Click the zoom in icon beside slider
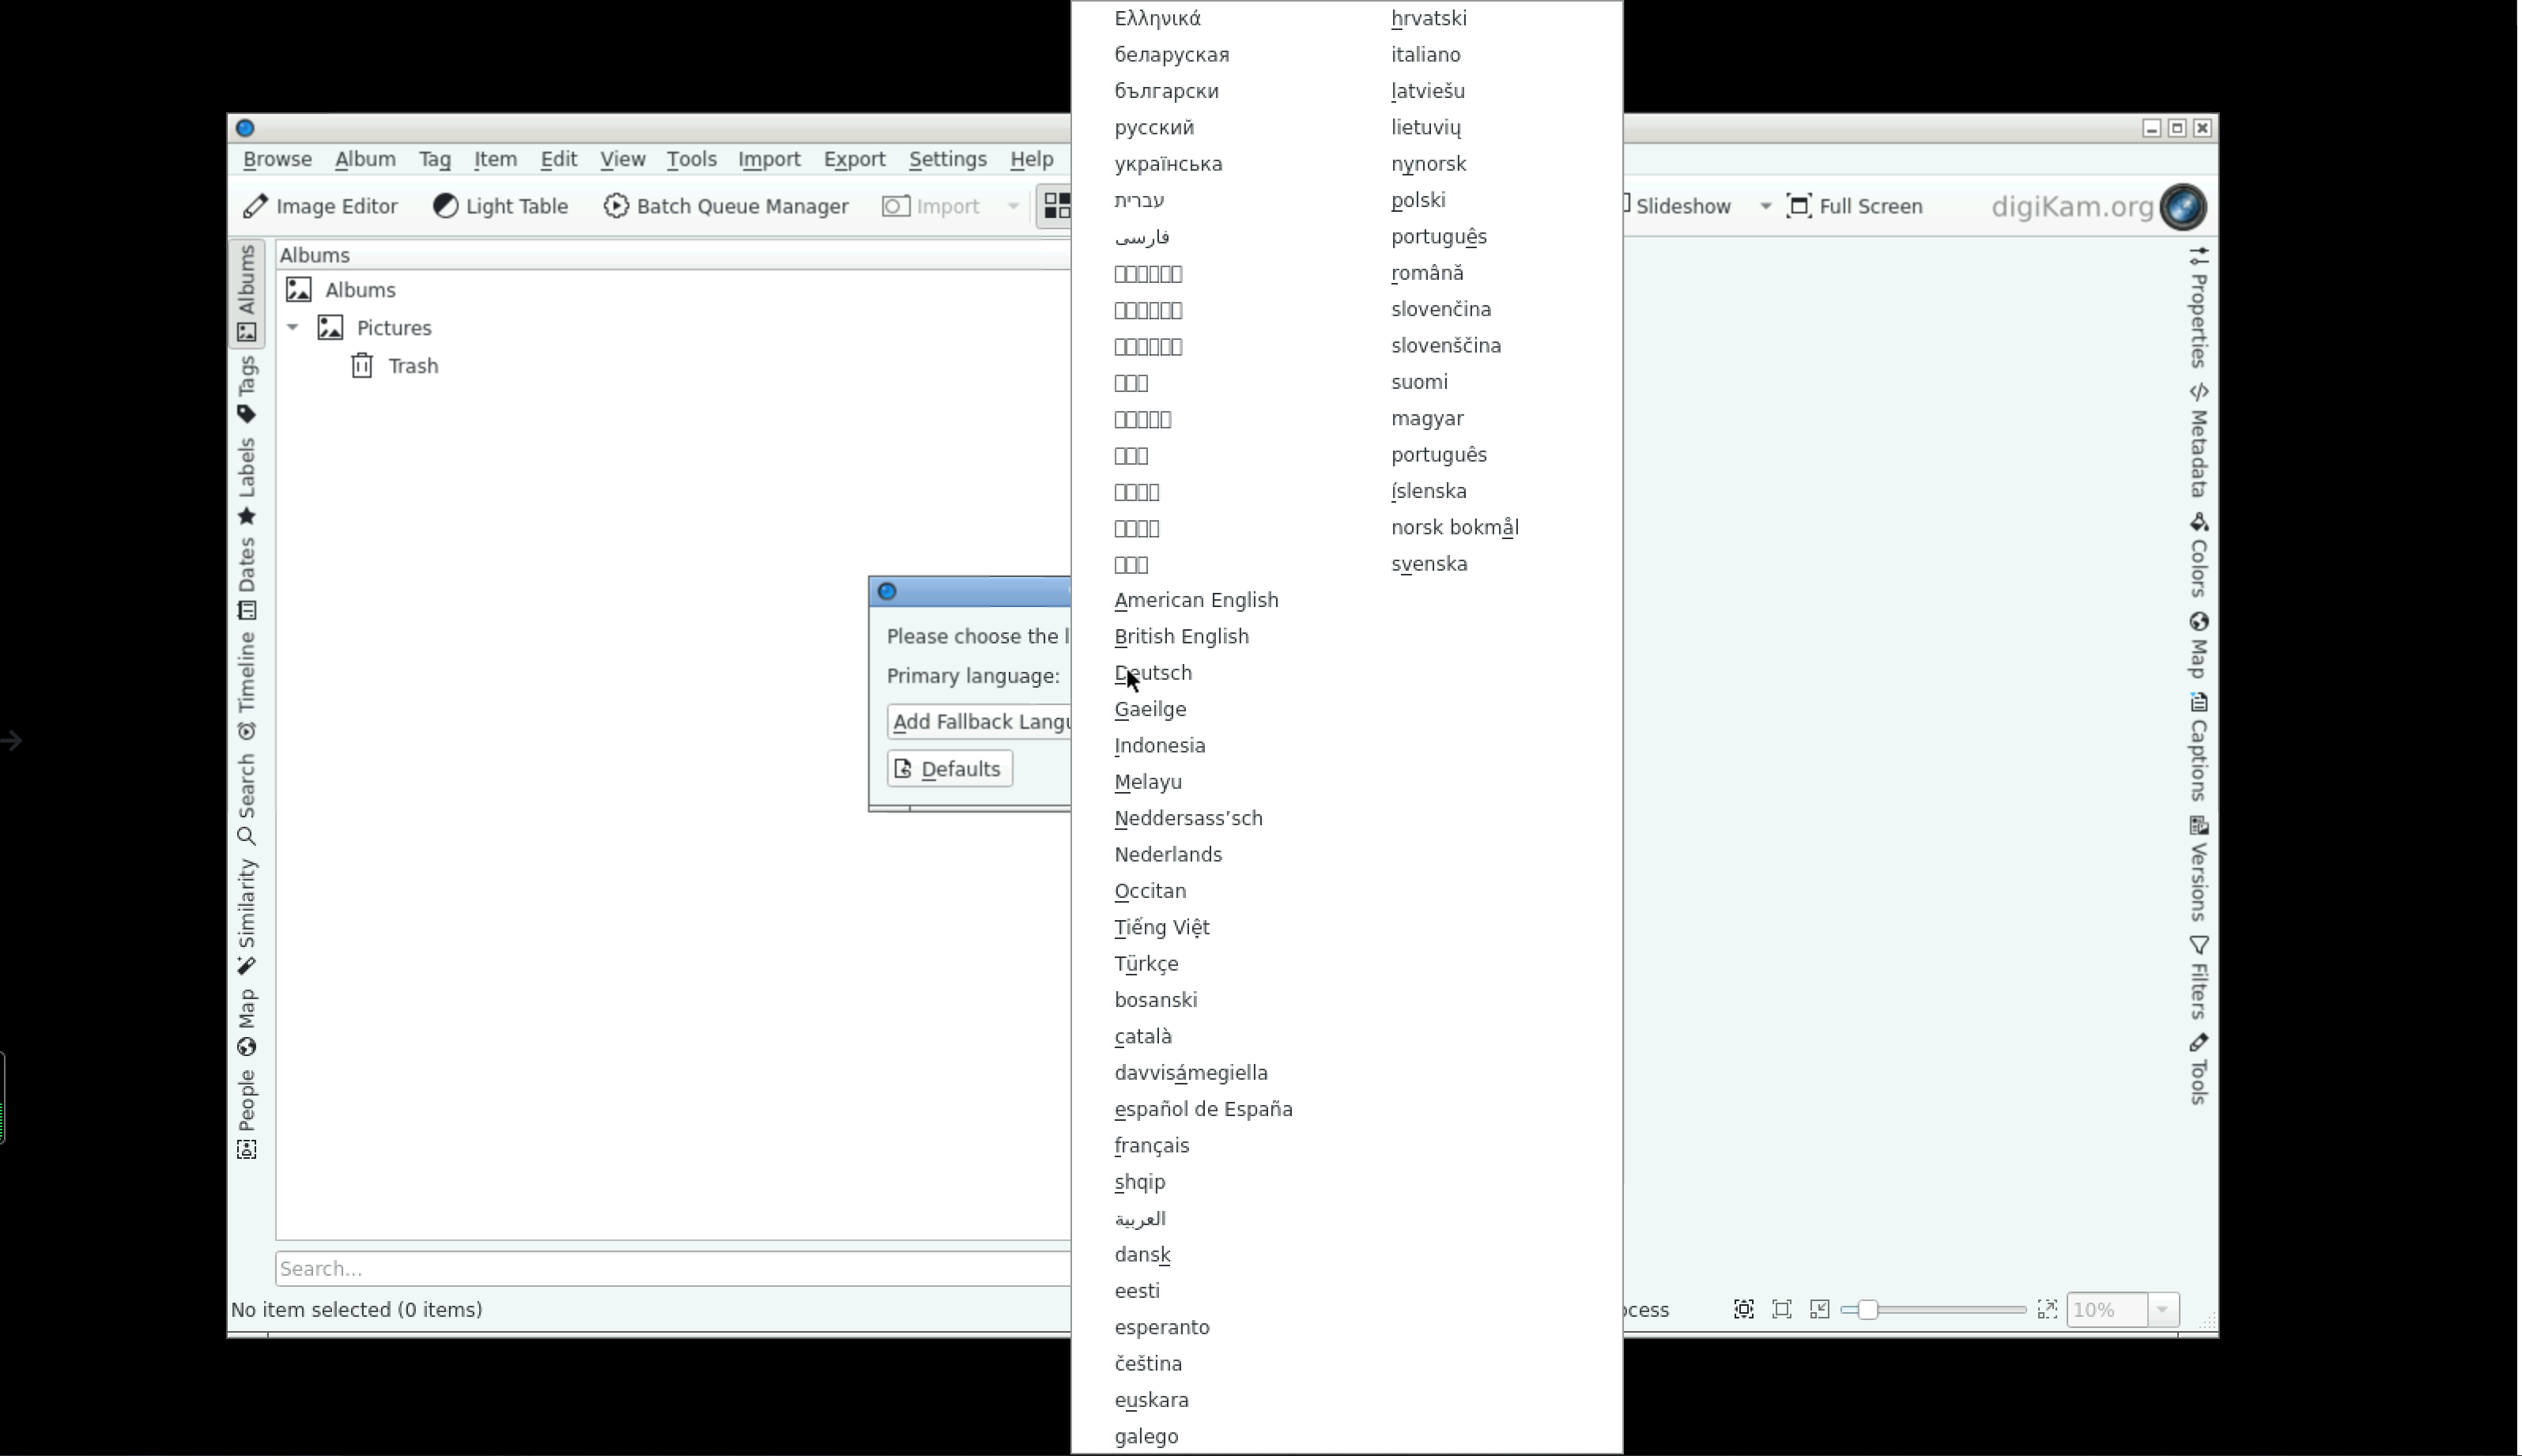The width and height of the screenshot is (2522, 1456). (x=2046, y=1309)
